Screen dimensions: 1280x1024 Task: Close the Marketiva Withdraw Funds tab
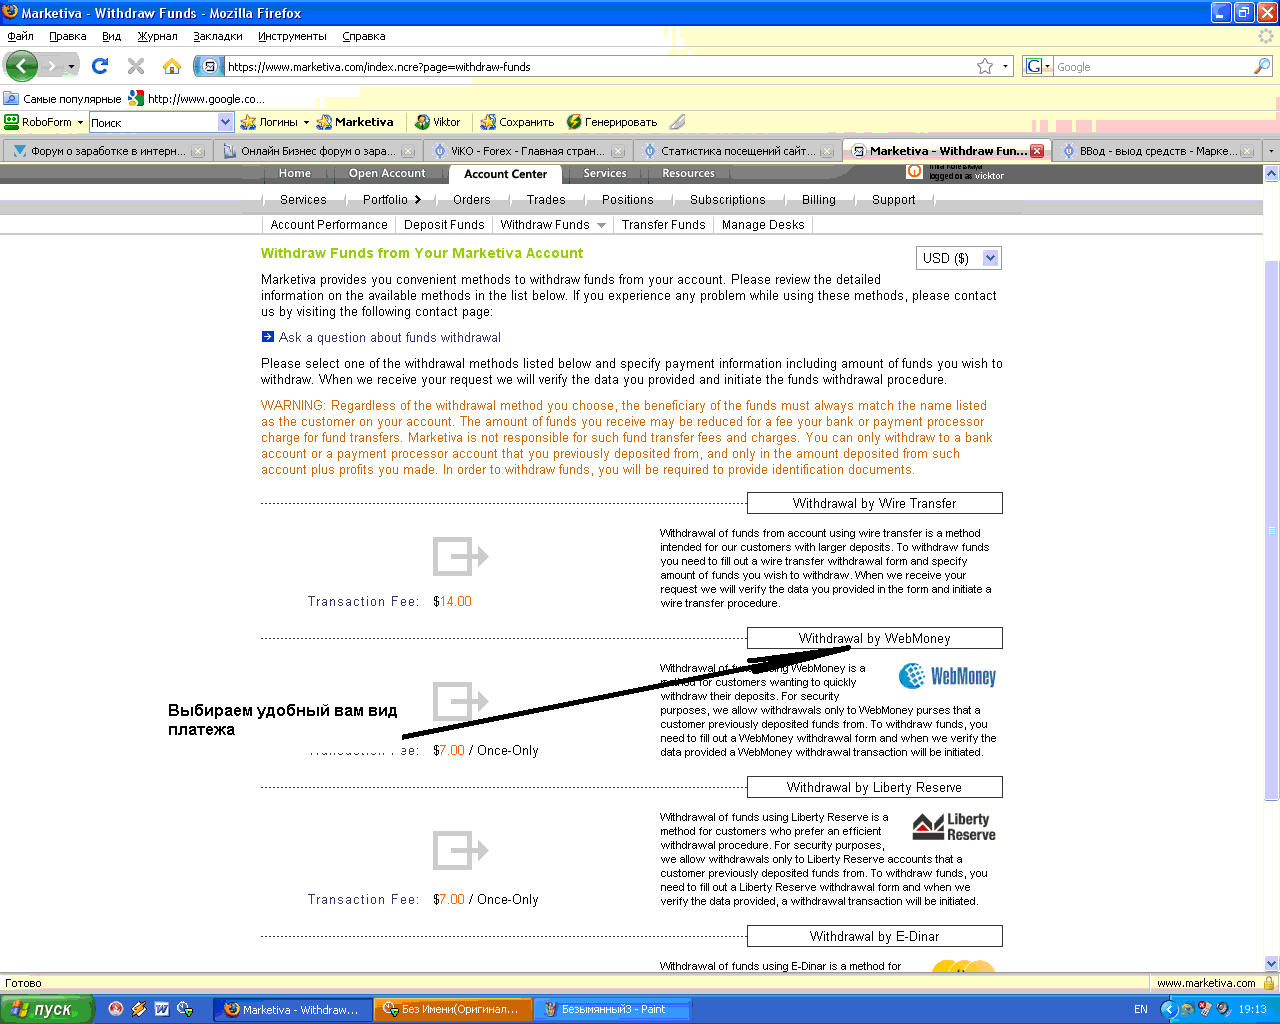[1037, 151]
